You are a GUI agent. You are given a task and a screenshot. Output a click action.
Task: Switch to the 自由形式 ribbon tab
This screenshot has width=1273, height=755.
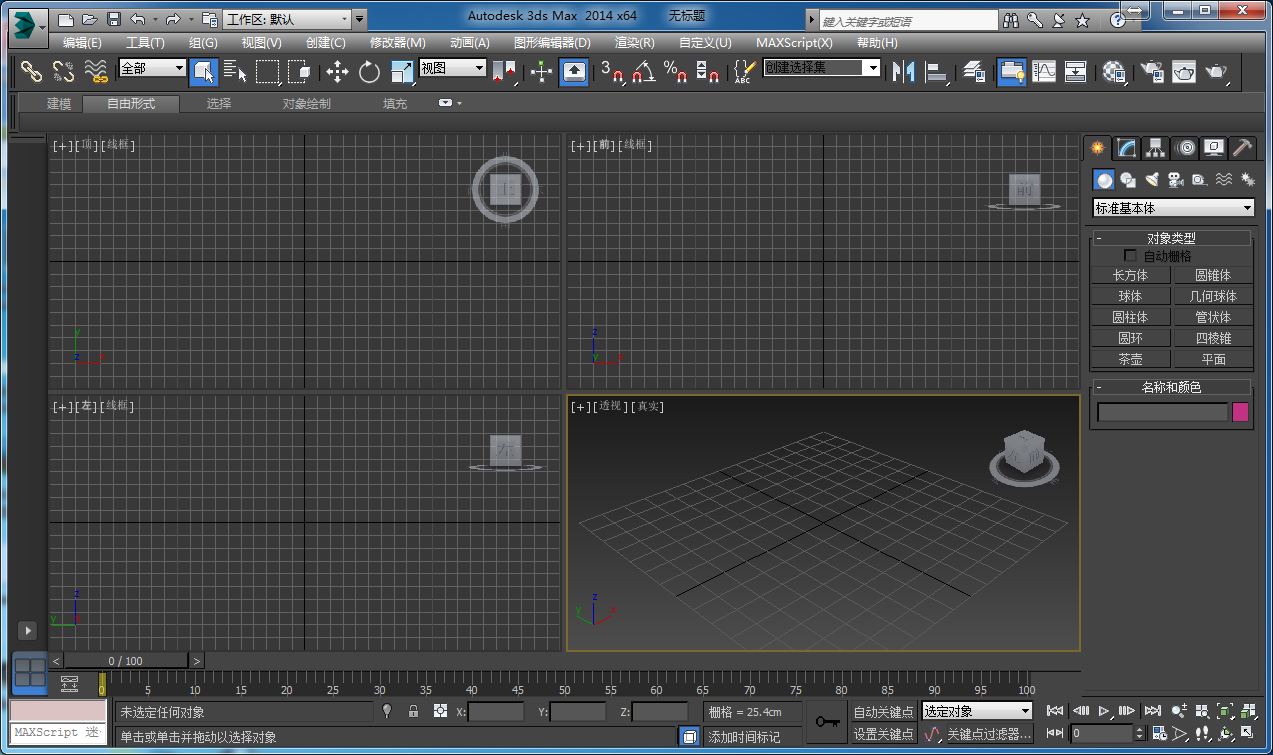point(132,104)
